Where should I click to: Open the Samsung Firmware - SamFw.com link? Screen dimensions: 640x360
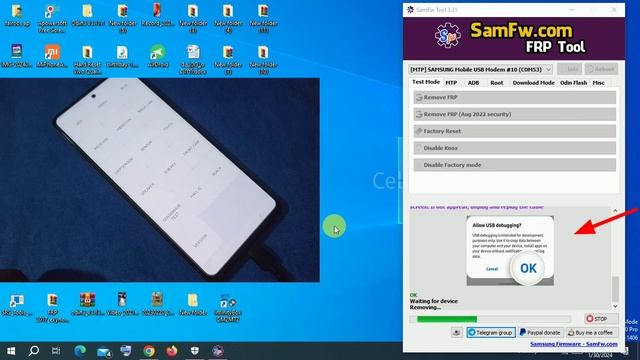[573, 344]
